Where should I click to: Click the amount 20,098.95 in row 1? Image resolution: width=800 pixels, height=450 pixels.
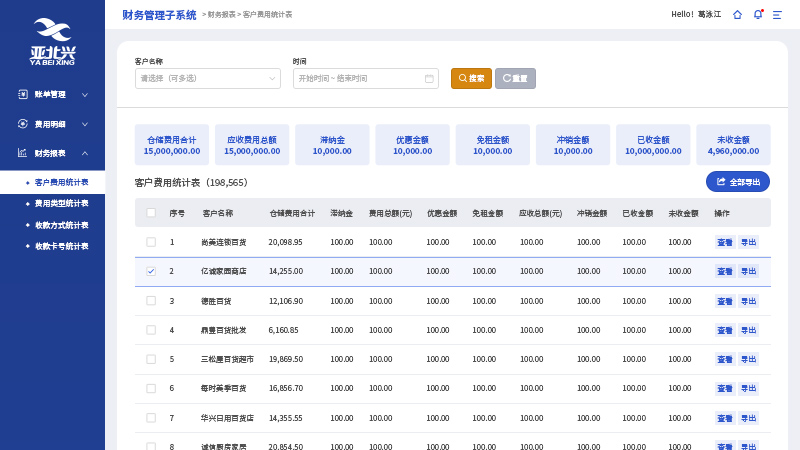click(285, 242)
